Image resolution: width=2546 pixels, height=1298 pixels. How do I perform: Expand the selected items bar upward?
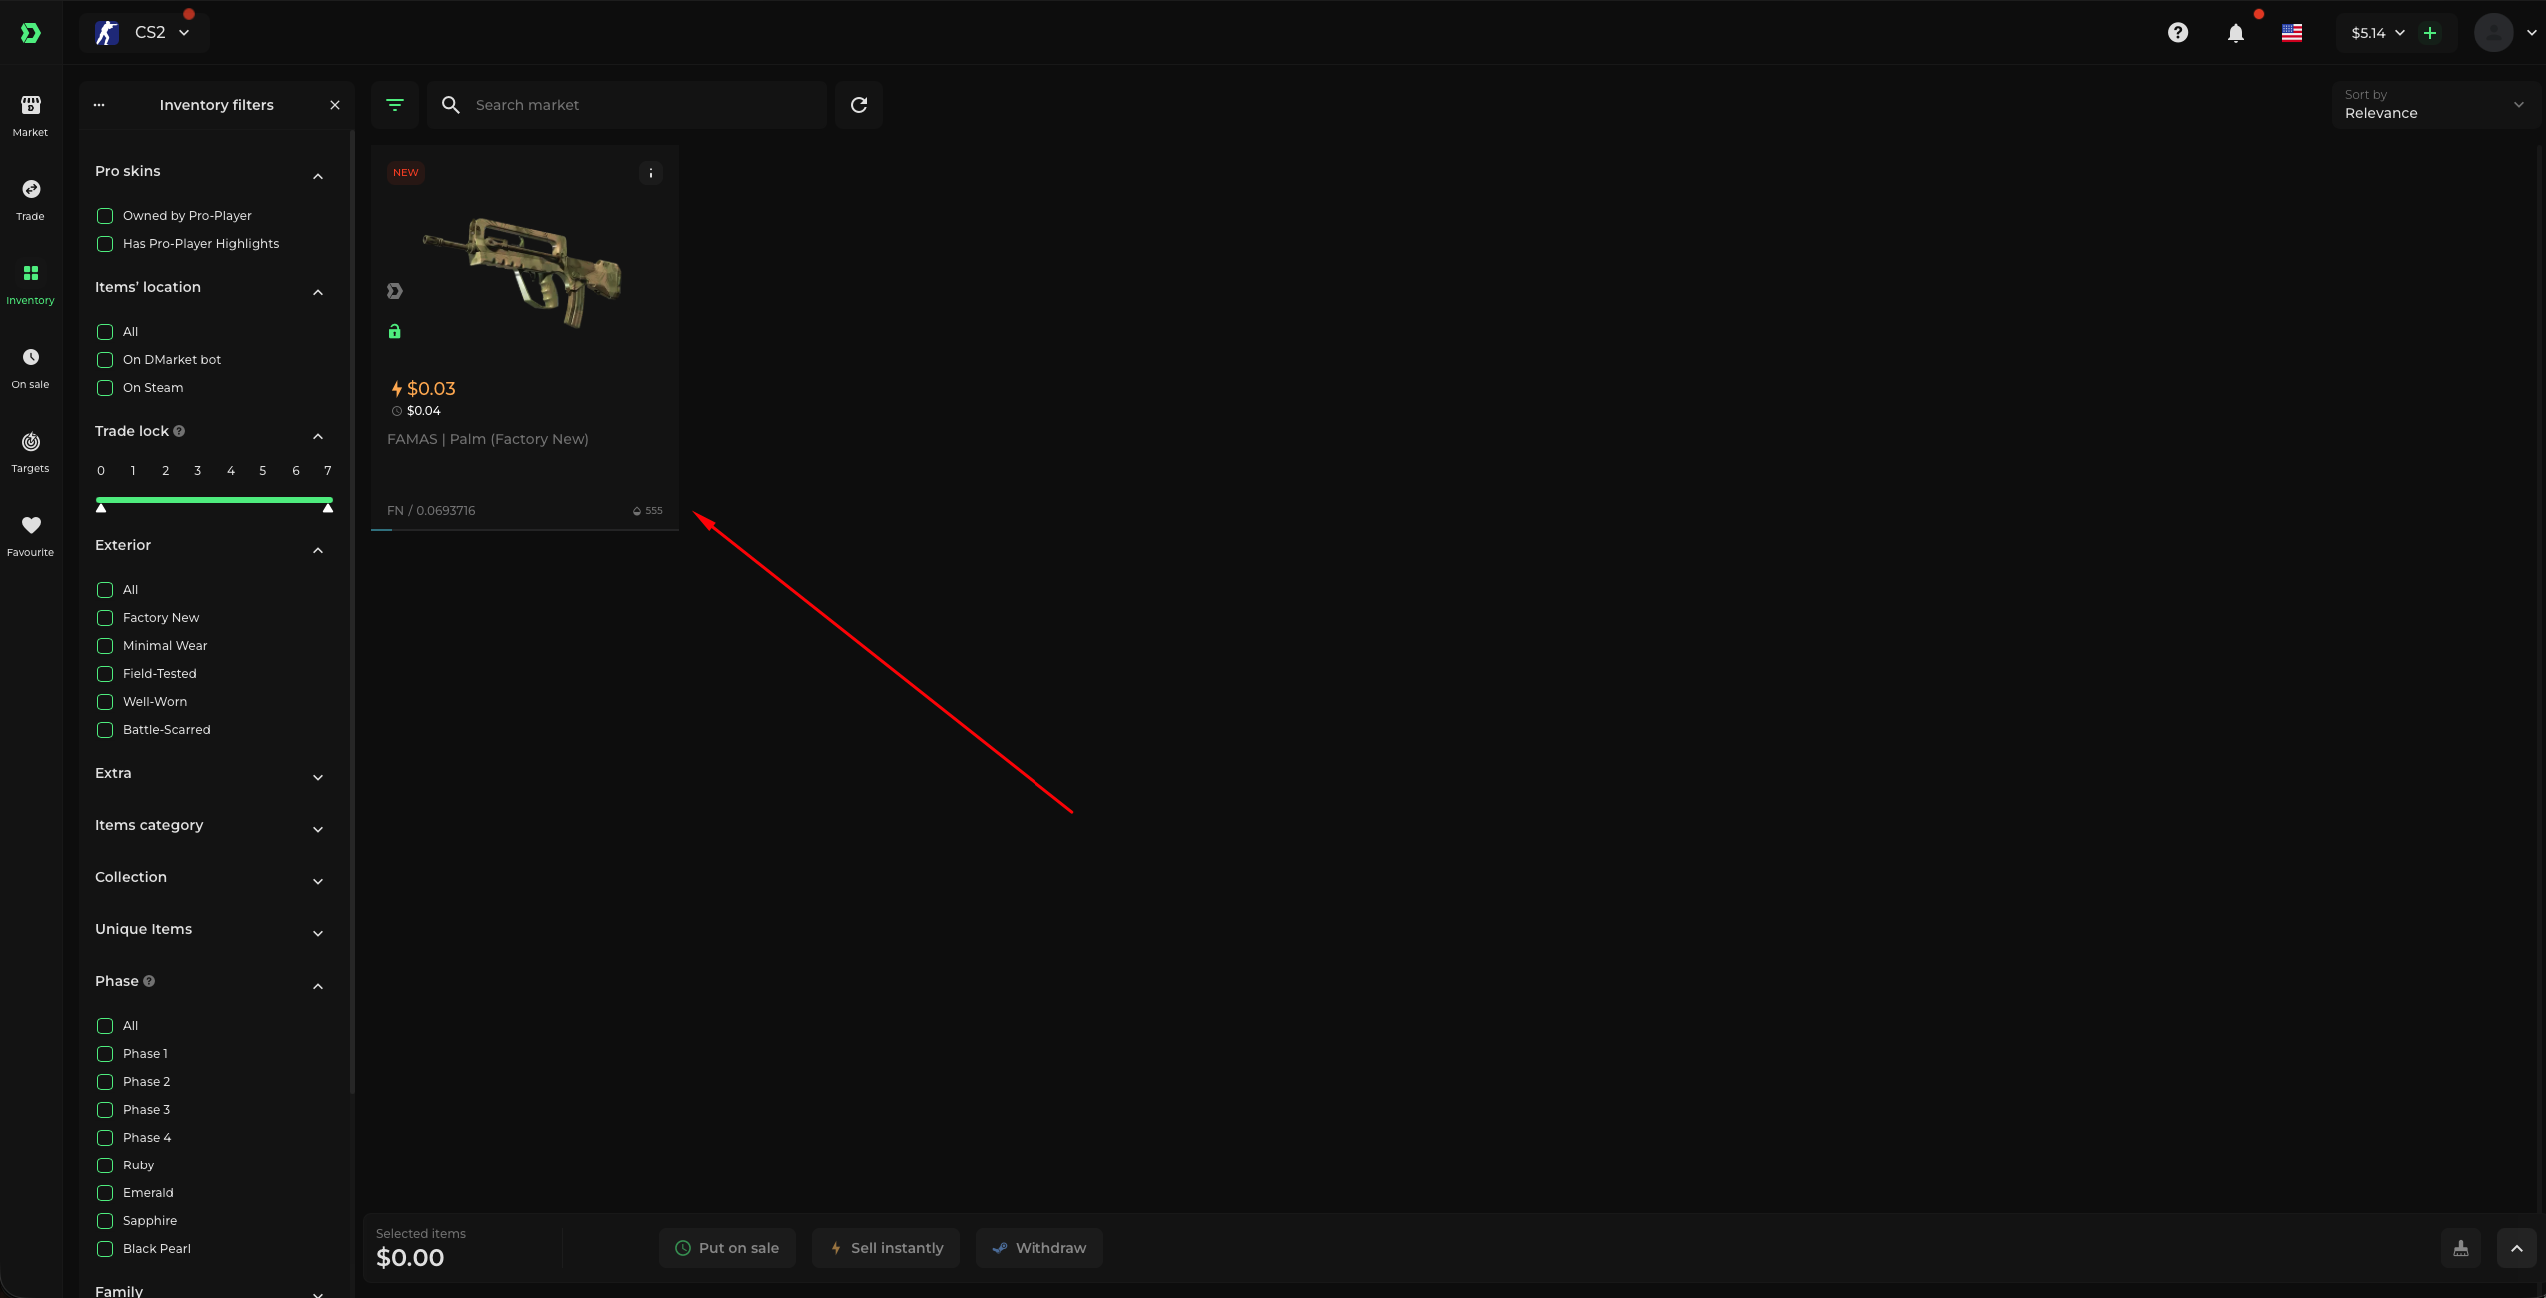[x=2517, y=1248]
